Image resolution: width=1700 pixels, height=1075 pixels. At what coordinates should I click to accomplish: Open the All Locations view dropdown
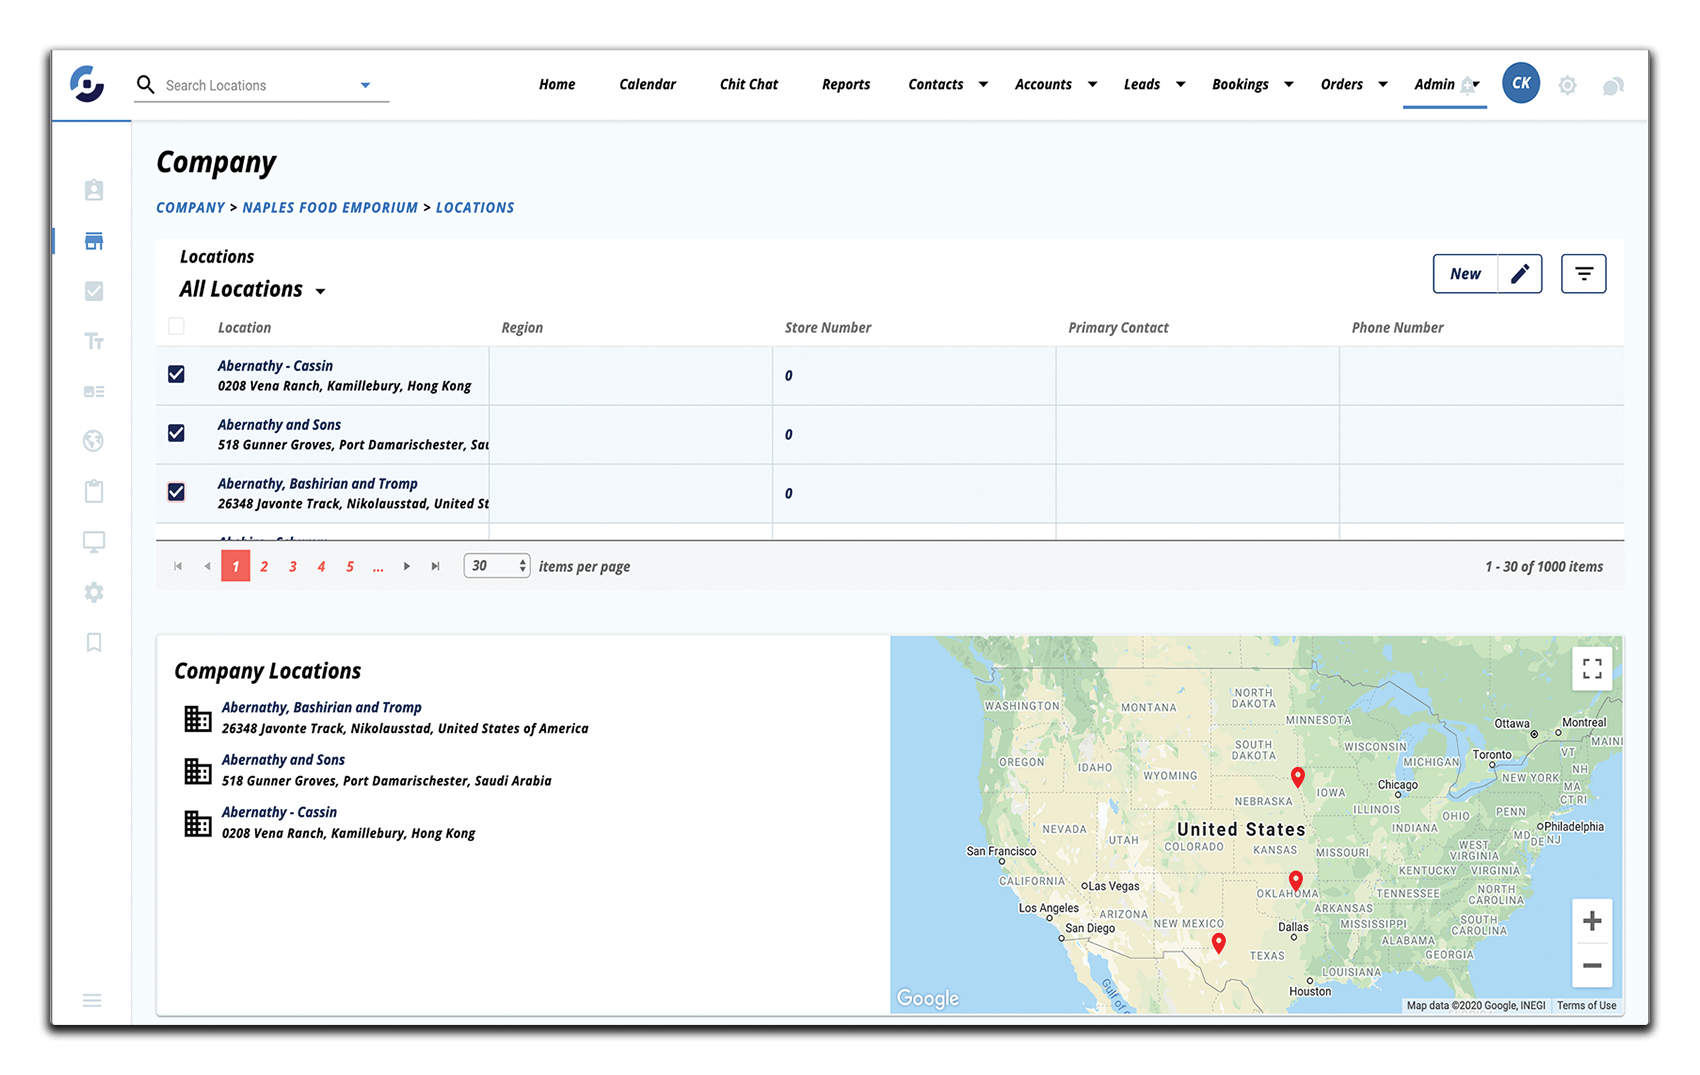(x=320, y=292)
